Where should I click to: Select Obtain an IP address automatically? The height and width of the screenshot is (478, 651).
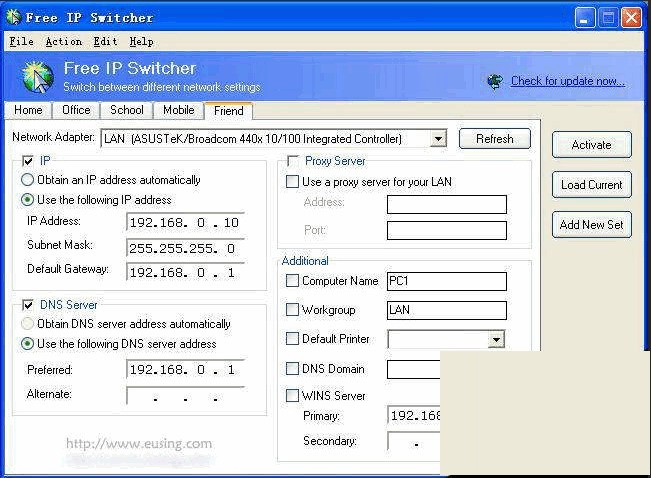[28, 180]
